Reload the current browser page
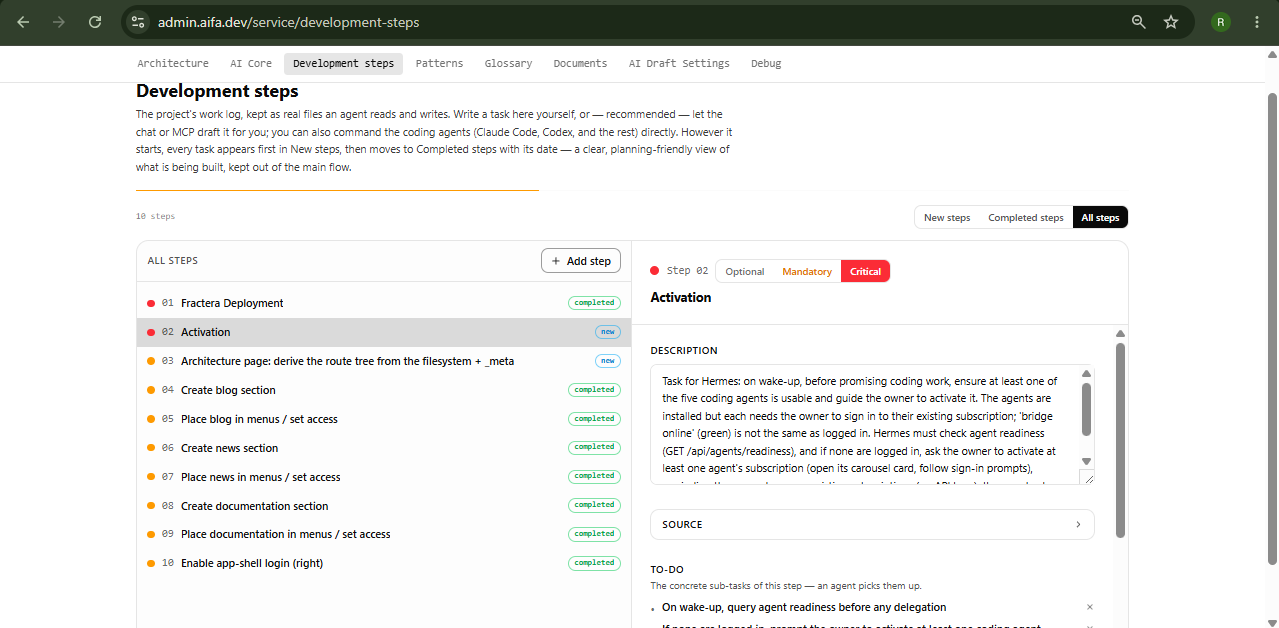This screenshot has height=628, width=1279. [x=95, y=22]
